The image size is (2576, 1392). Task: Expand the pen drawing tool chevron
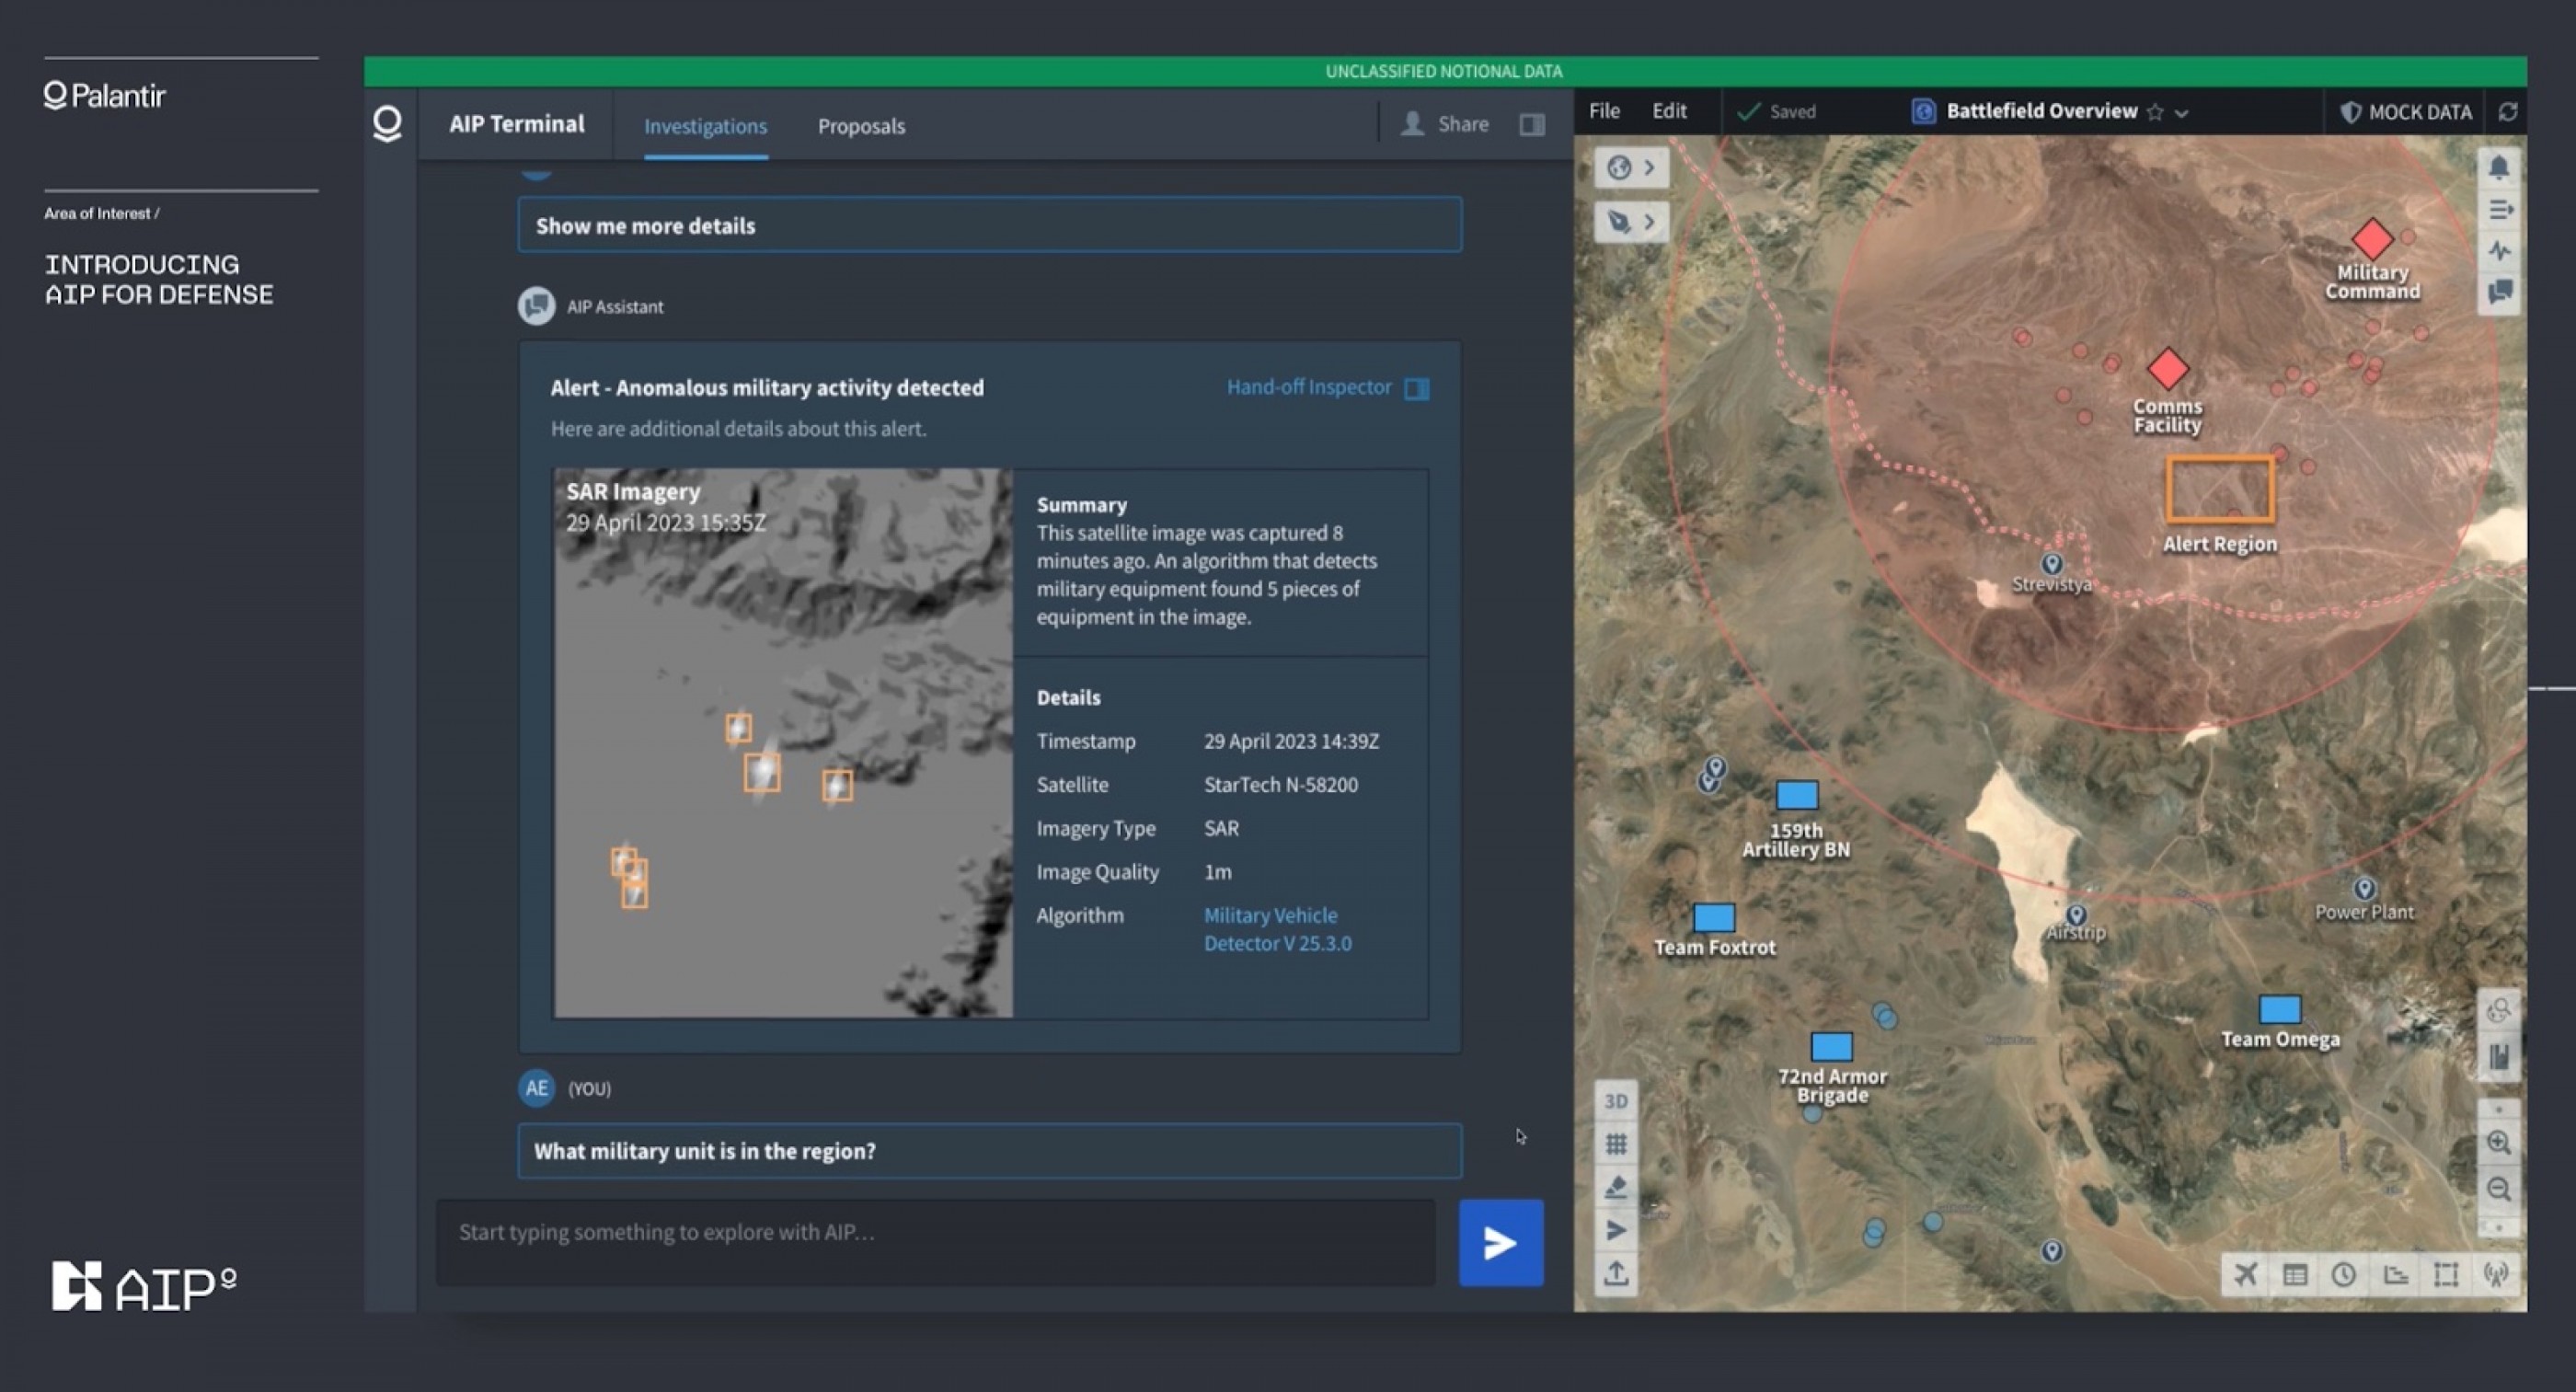click(1650, 221)
